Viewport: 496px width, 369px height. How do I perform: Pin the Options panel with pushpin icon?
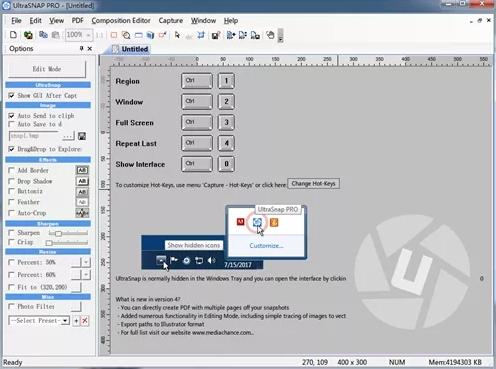tap(81, 49)
